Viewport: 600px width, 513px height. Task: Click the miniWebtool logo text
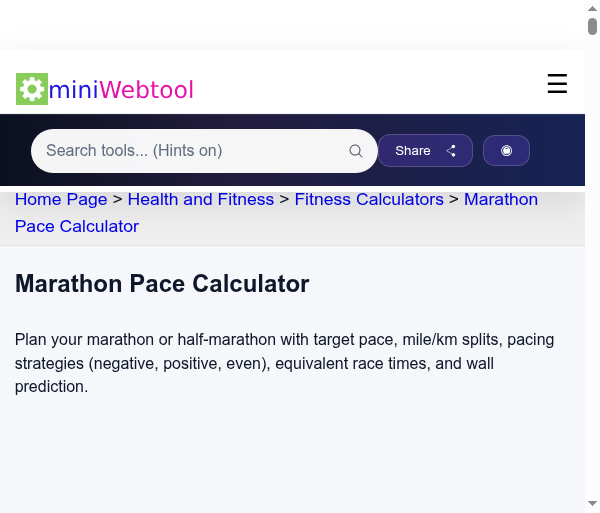pos(121,90)
